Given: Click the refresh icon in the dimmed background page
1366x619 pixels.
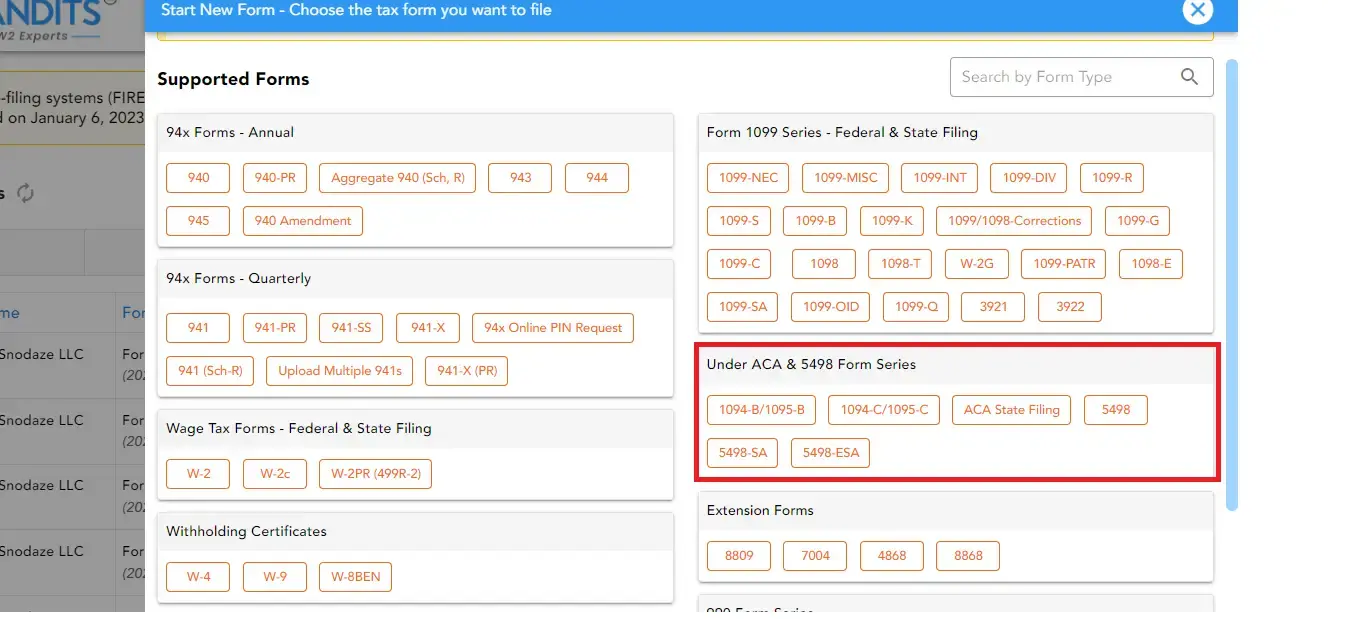Looking at the screenshot, I should 26,194.
